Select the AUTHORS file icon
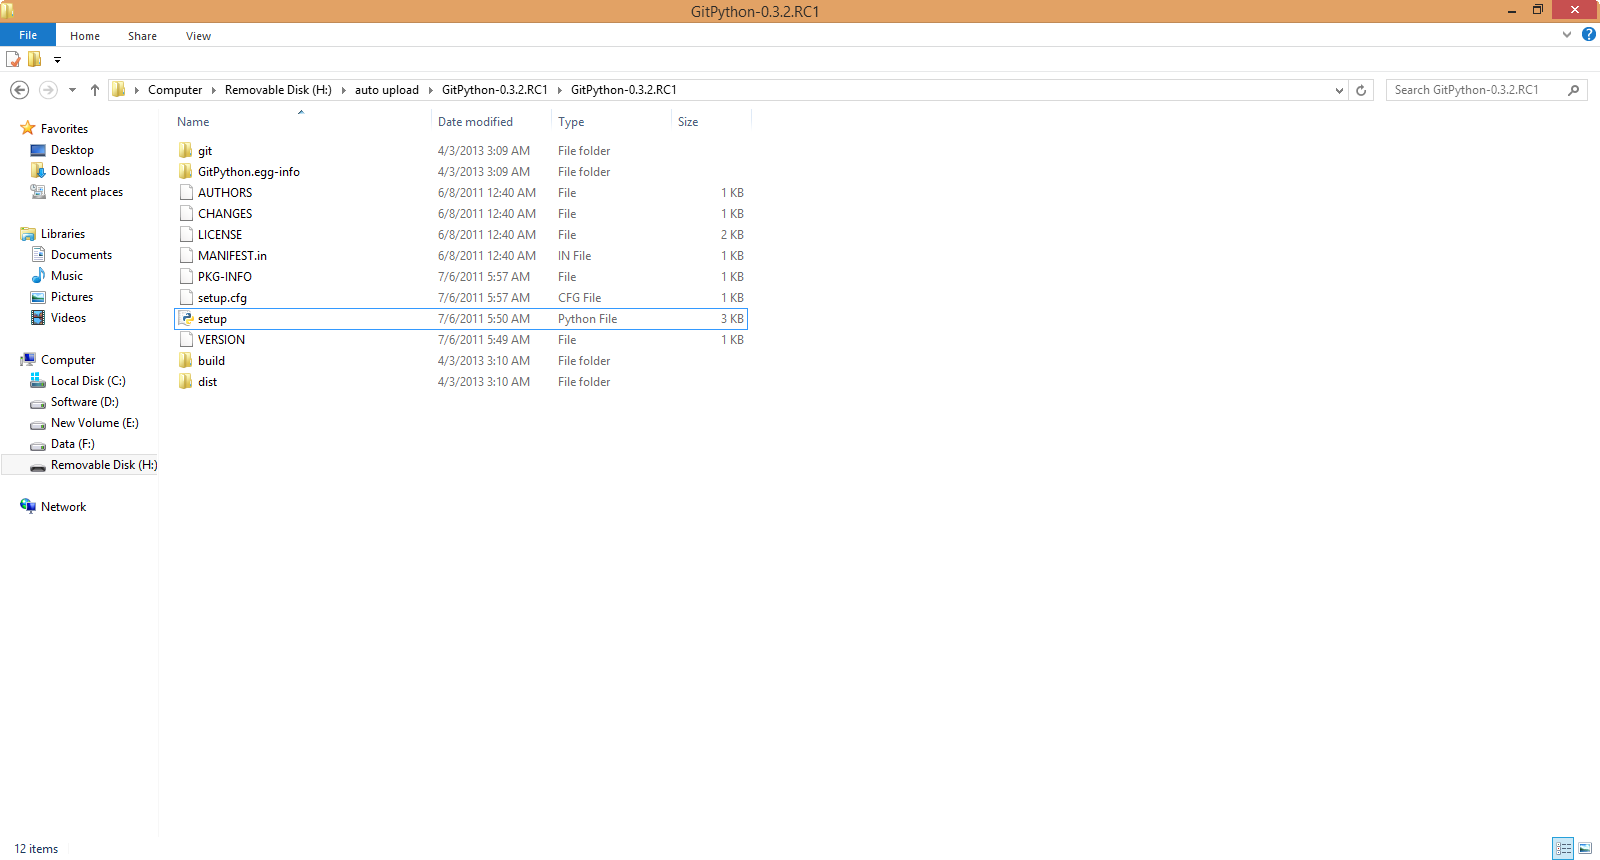Screen dimensions: 1600x860 pyautogui.click(x=186, y=192)
